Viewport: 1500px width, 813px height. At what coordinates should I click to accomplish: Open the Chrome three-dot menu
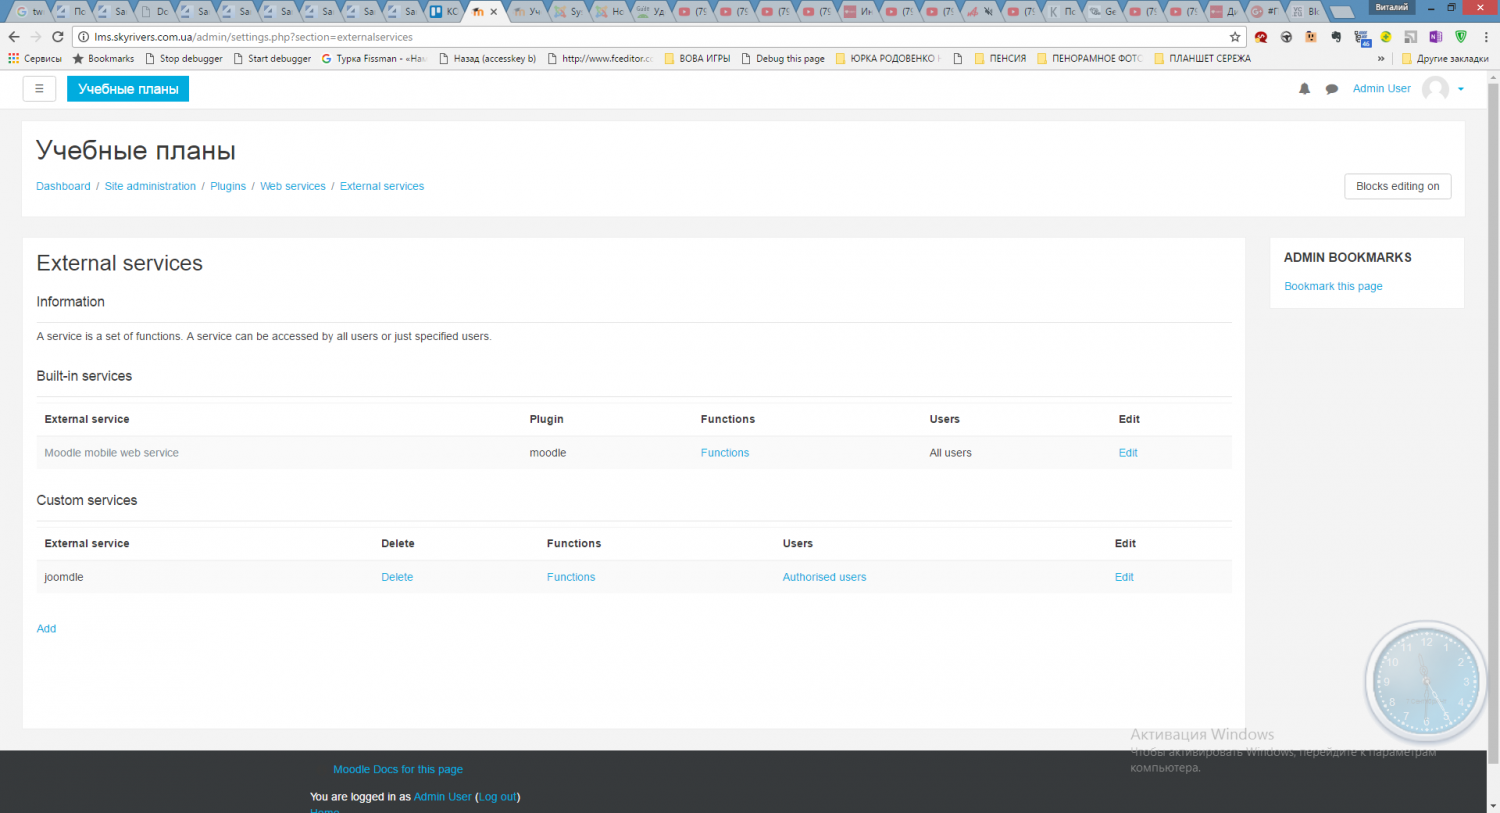click(x=1486, y=37)
